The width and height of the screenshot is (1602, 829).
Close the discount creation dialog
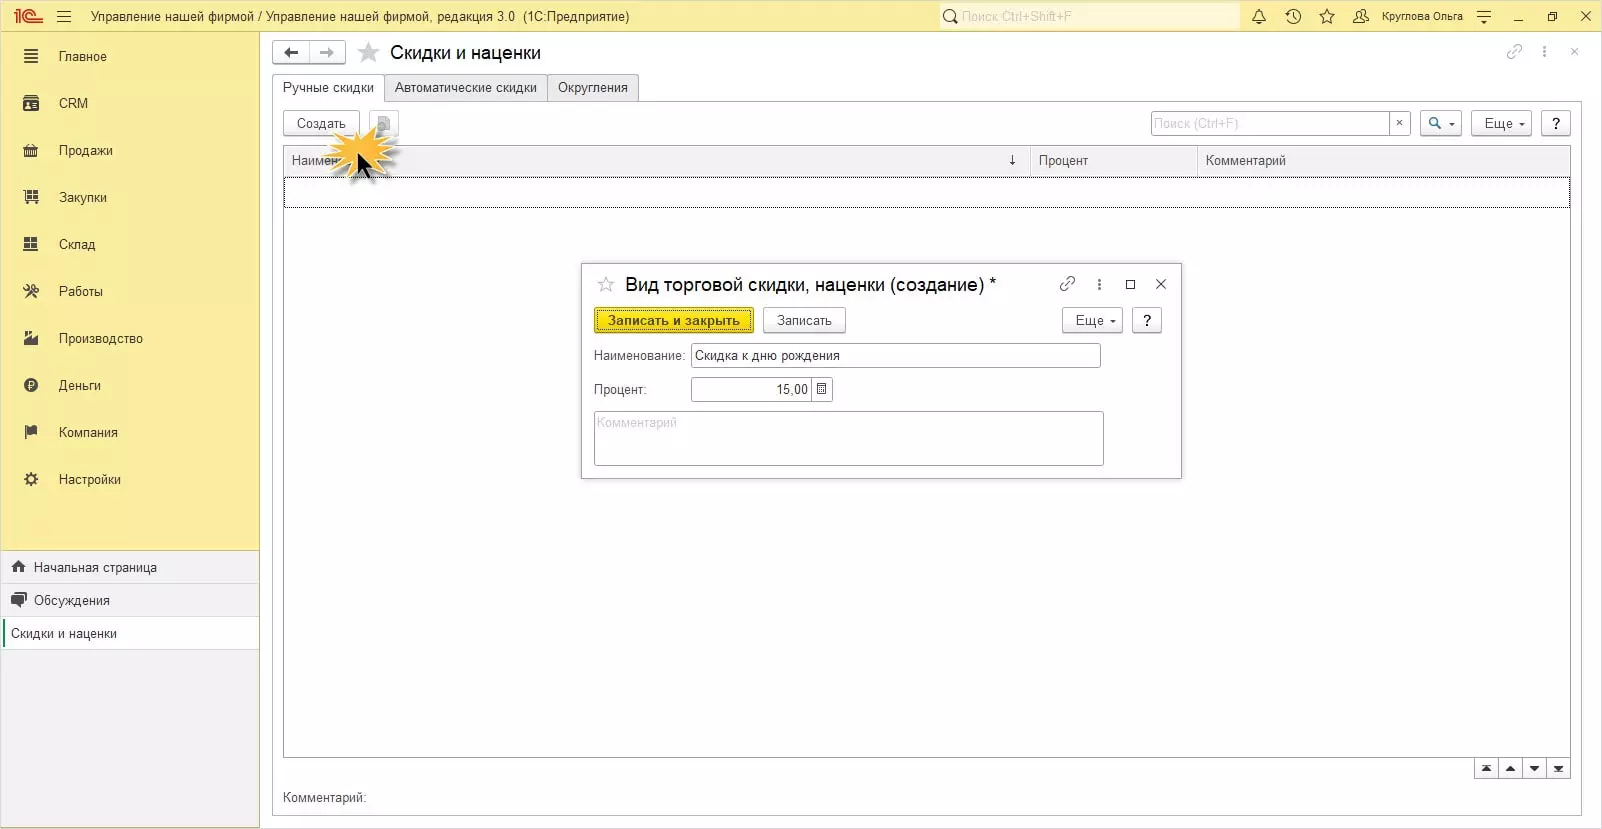coord(1161,284)
